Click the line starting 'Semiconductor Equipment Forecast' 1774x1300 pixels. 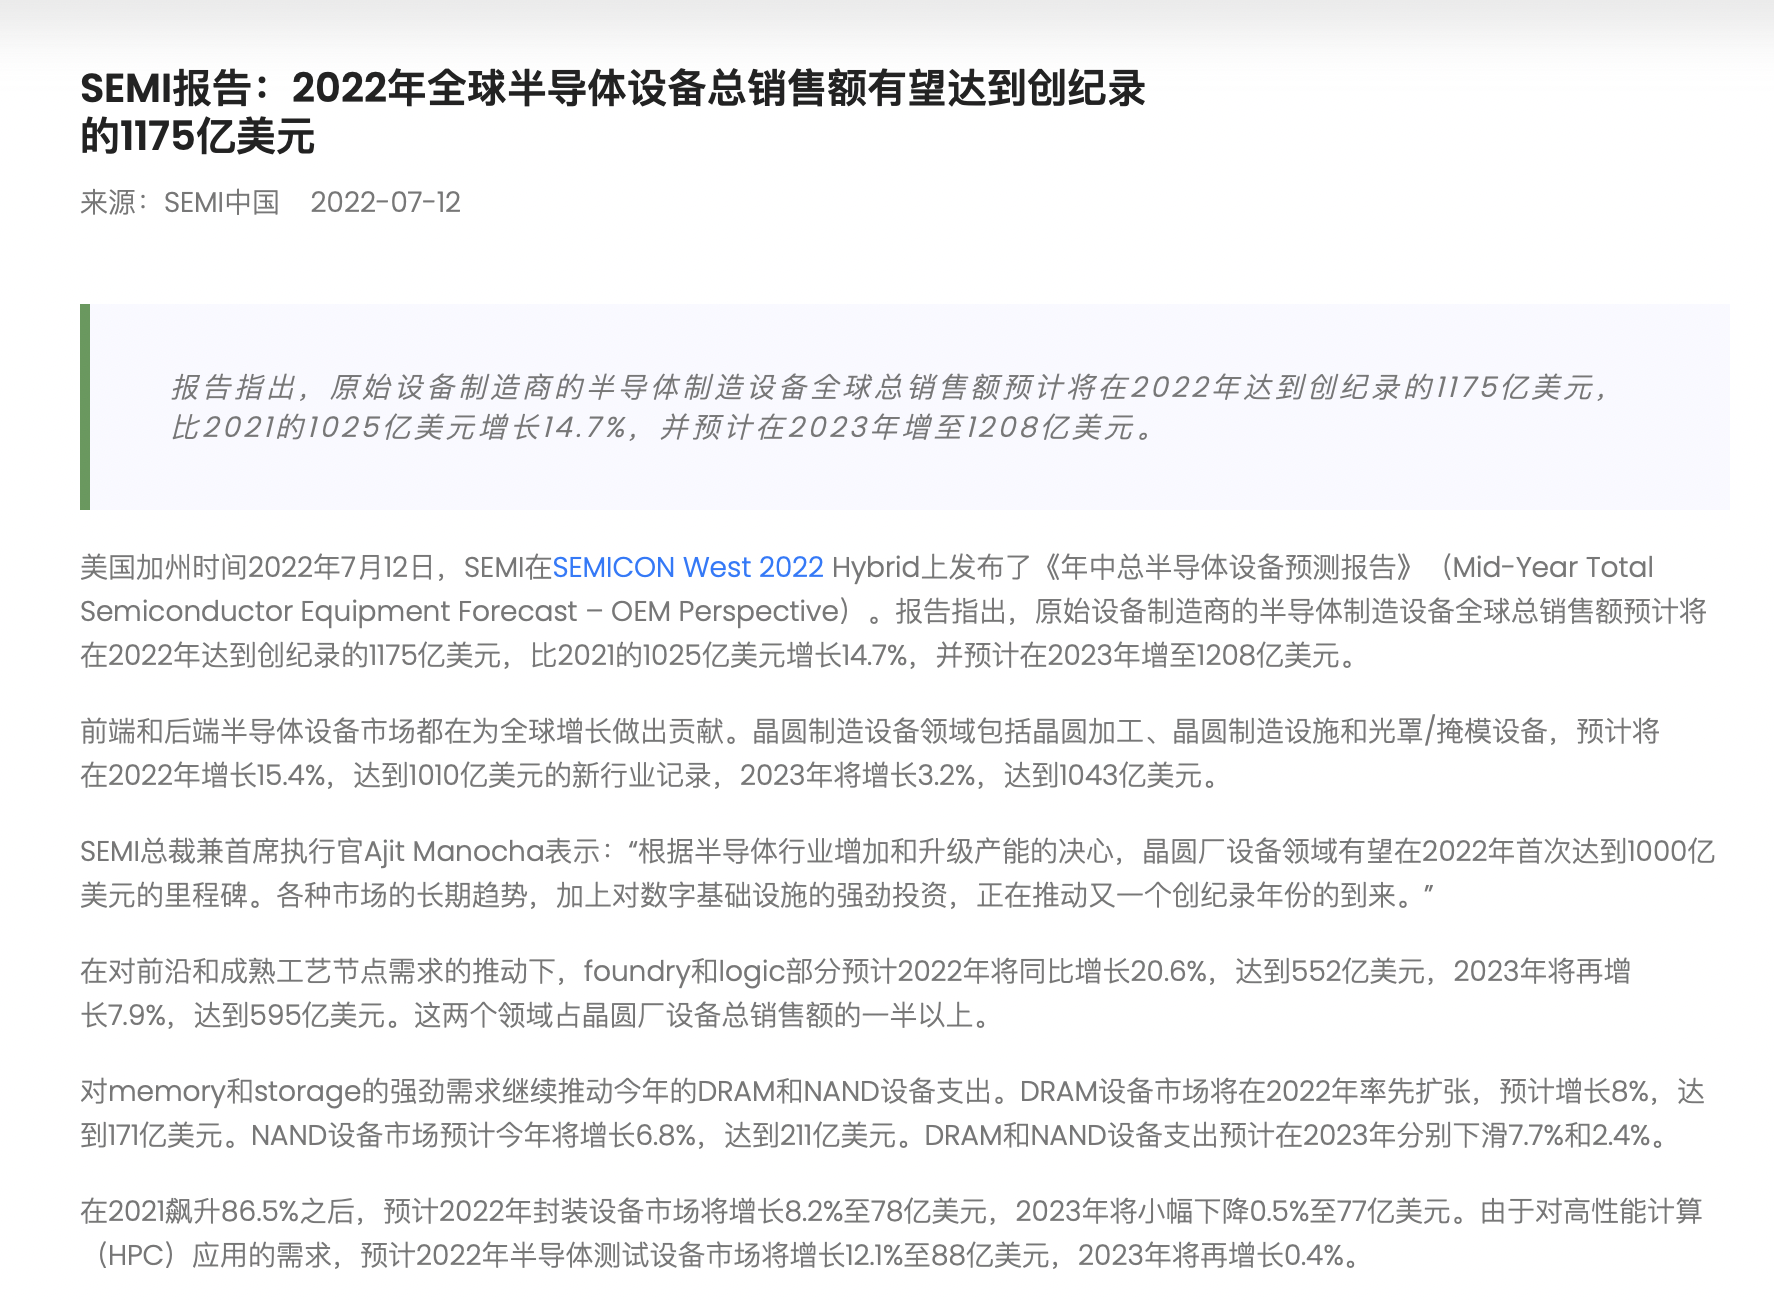tap(893, 611)
